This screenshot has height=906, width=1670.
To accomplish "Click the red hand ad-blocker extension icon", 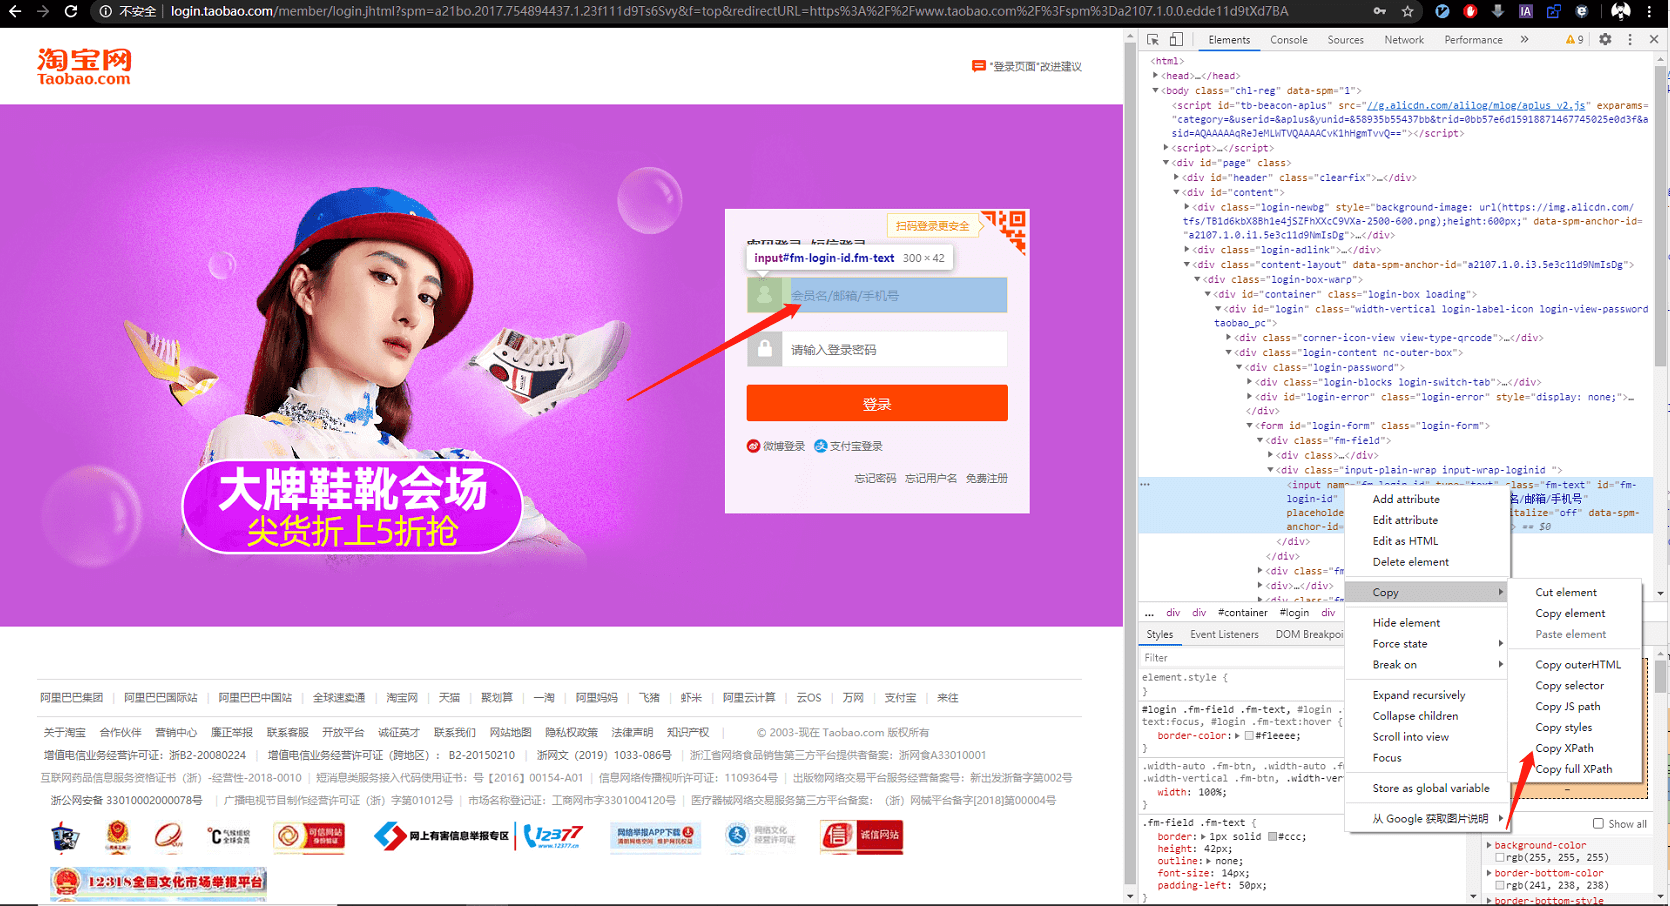I will 1470,11.
